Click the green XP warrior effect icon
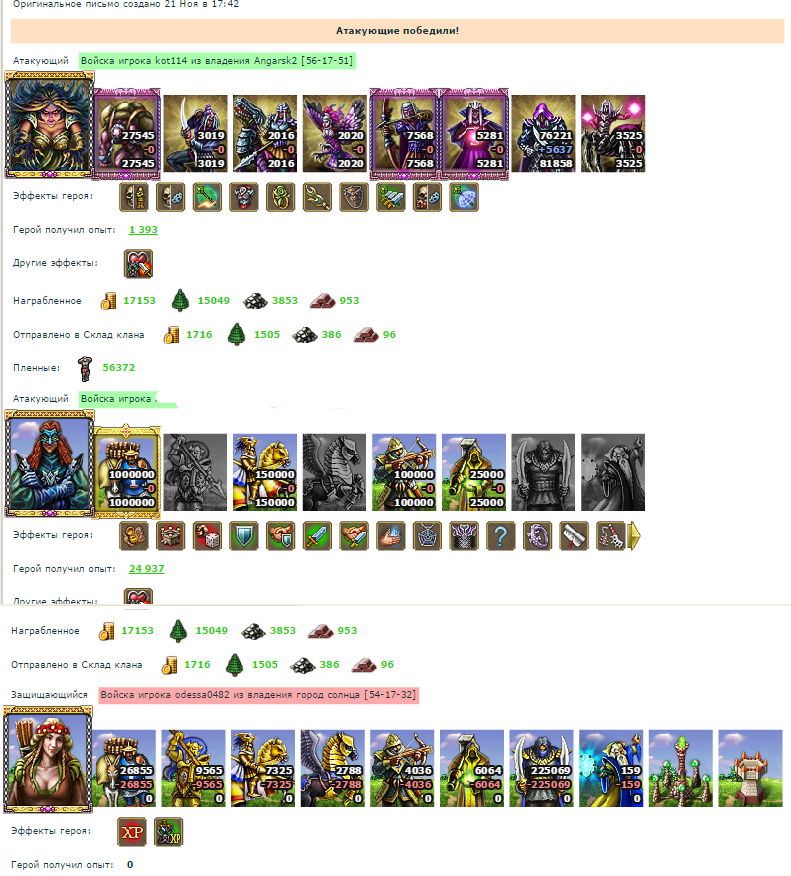Screen dimensions: 791x876 point(169,832)
